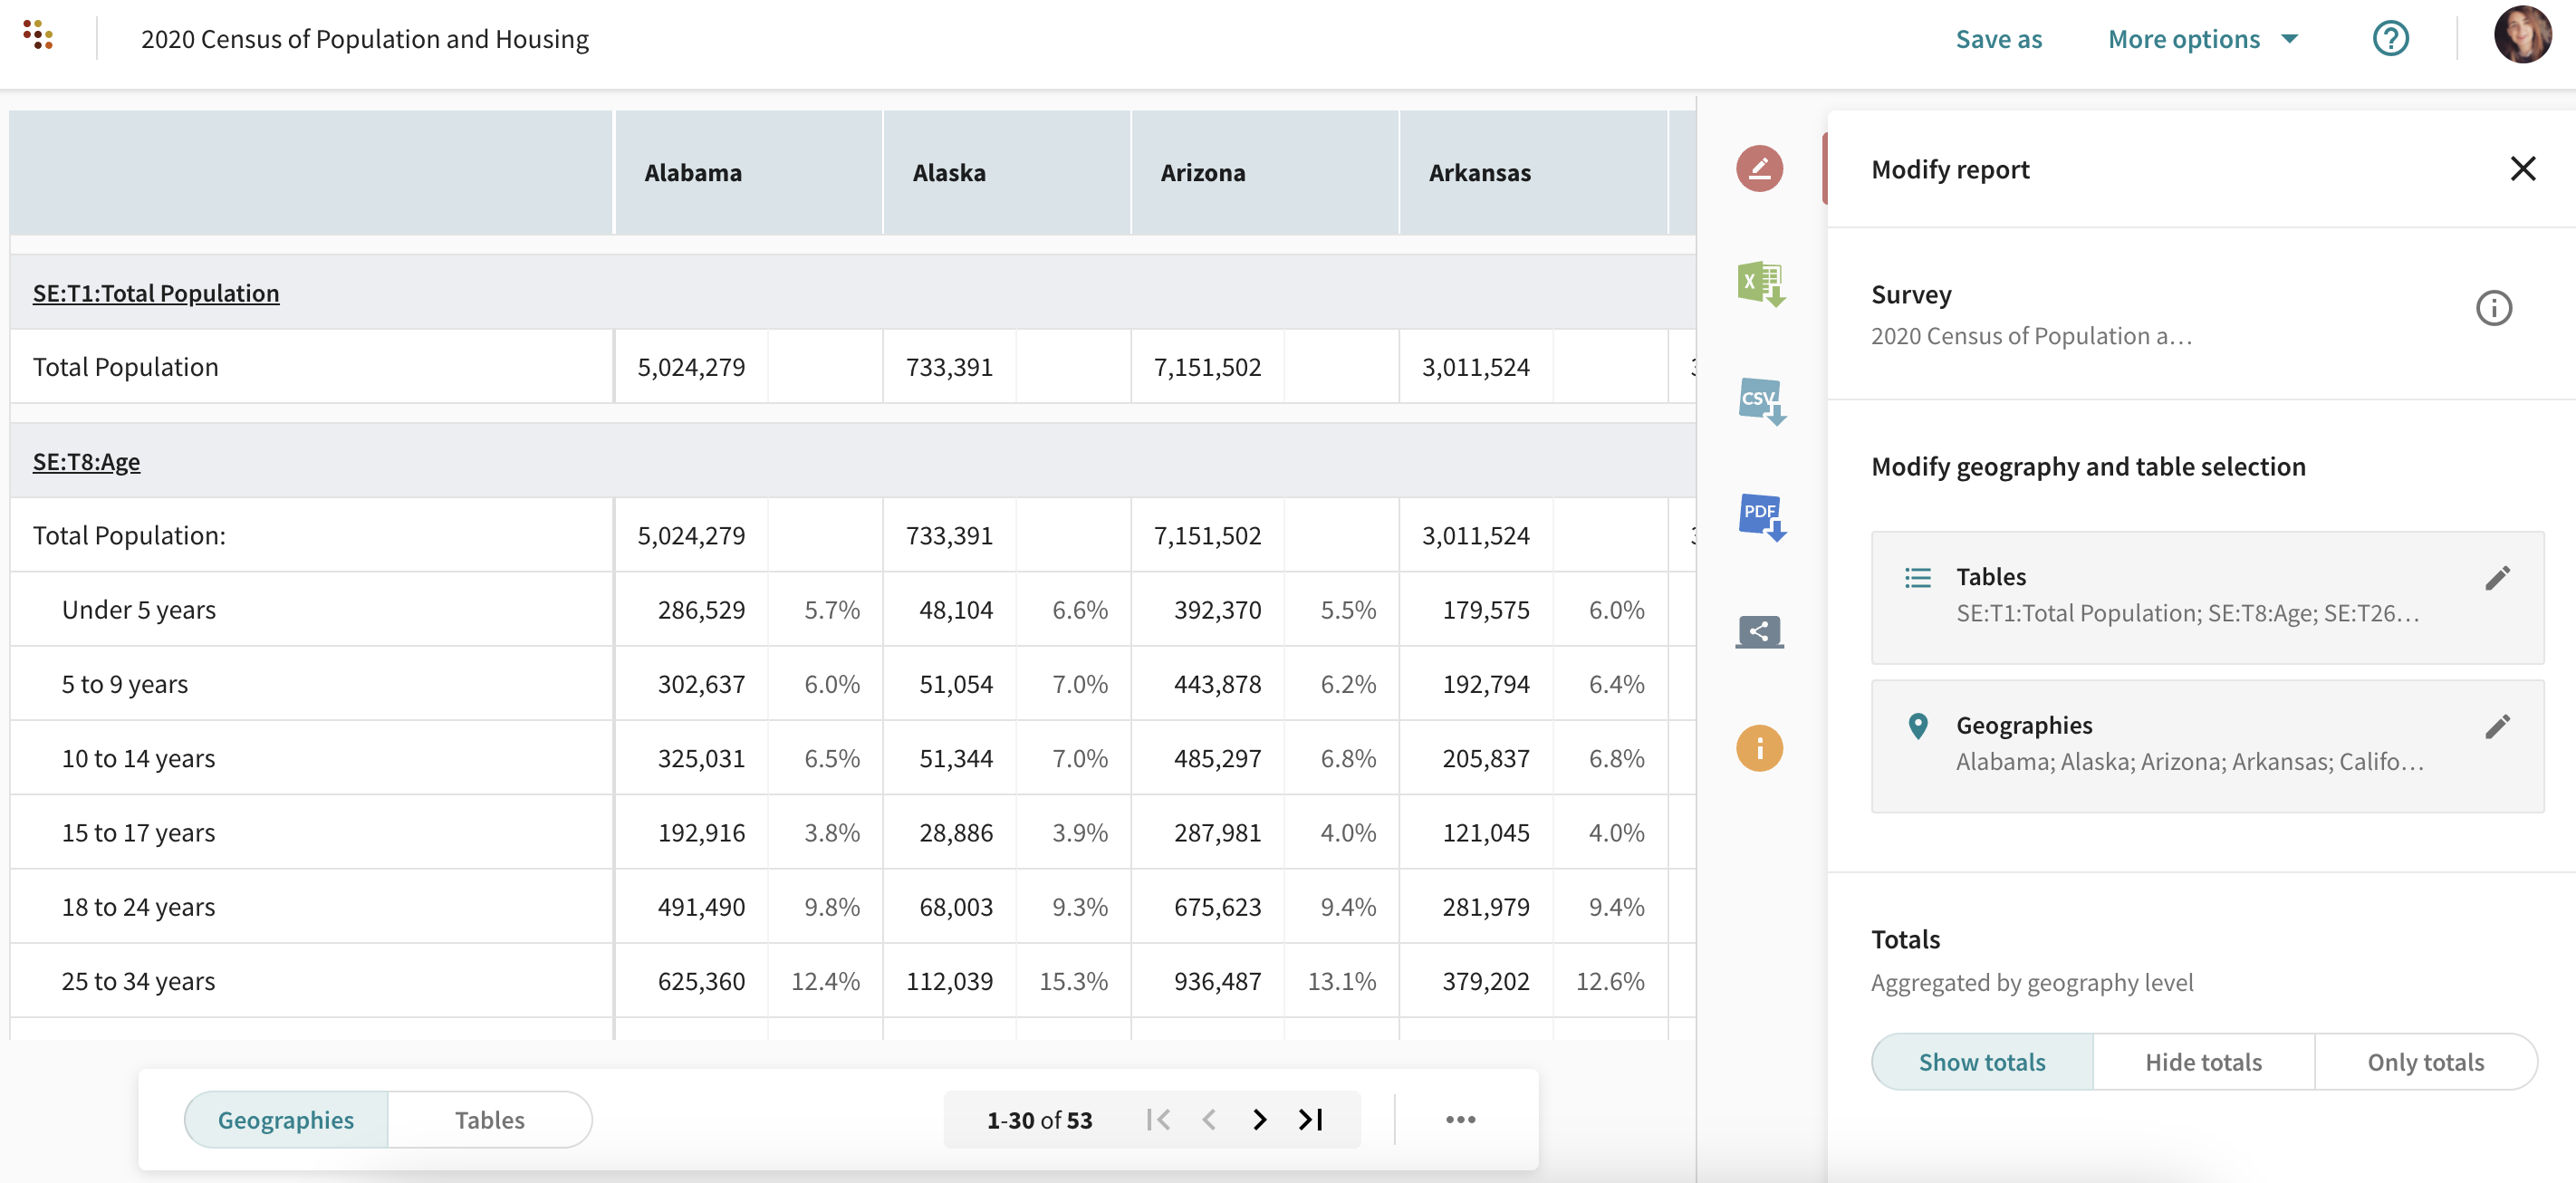Click the orange info circle icon
The height and width of the screenshot is (1183, 2576).
1759,748
